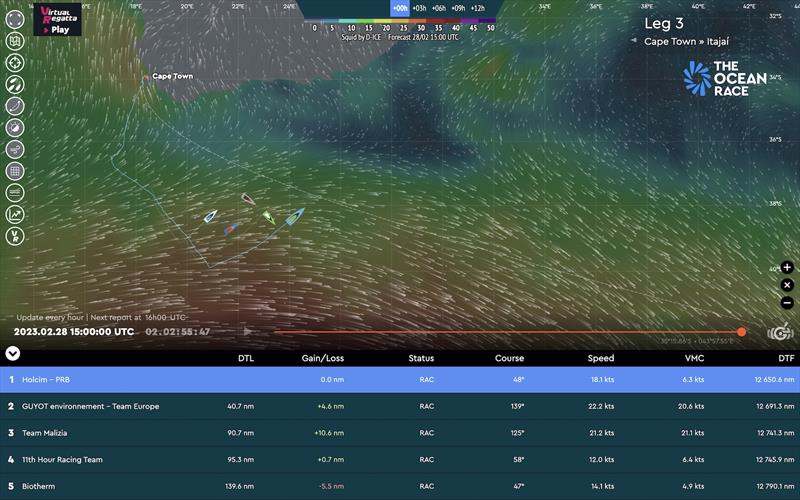The image size is (800, 500).
Task: Reset map zoom with the X button
Action: coord(787,285)
